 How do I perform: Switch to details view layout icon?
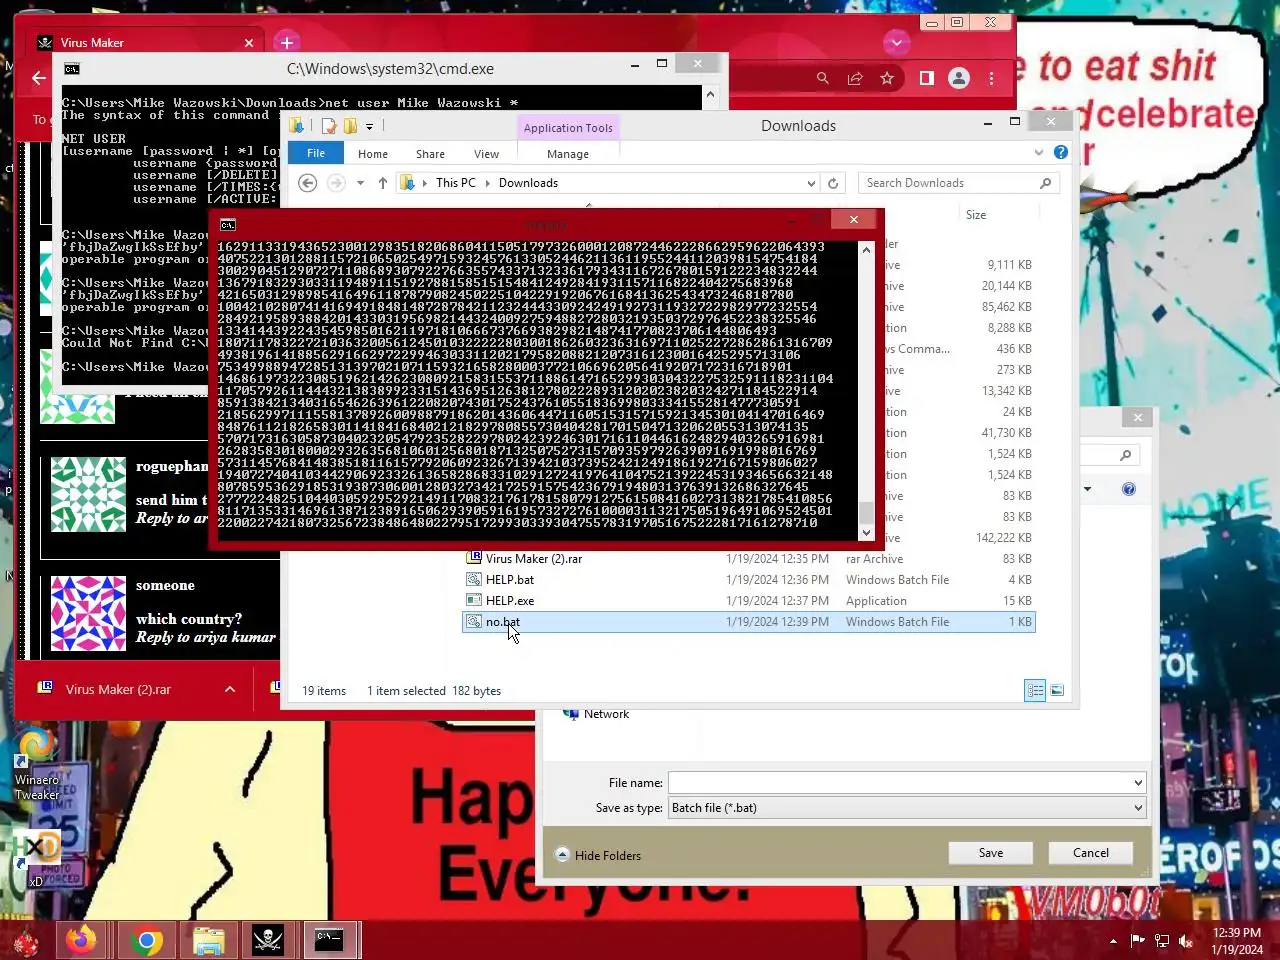coord(1035,690)
